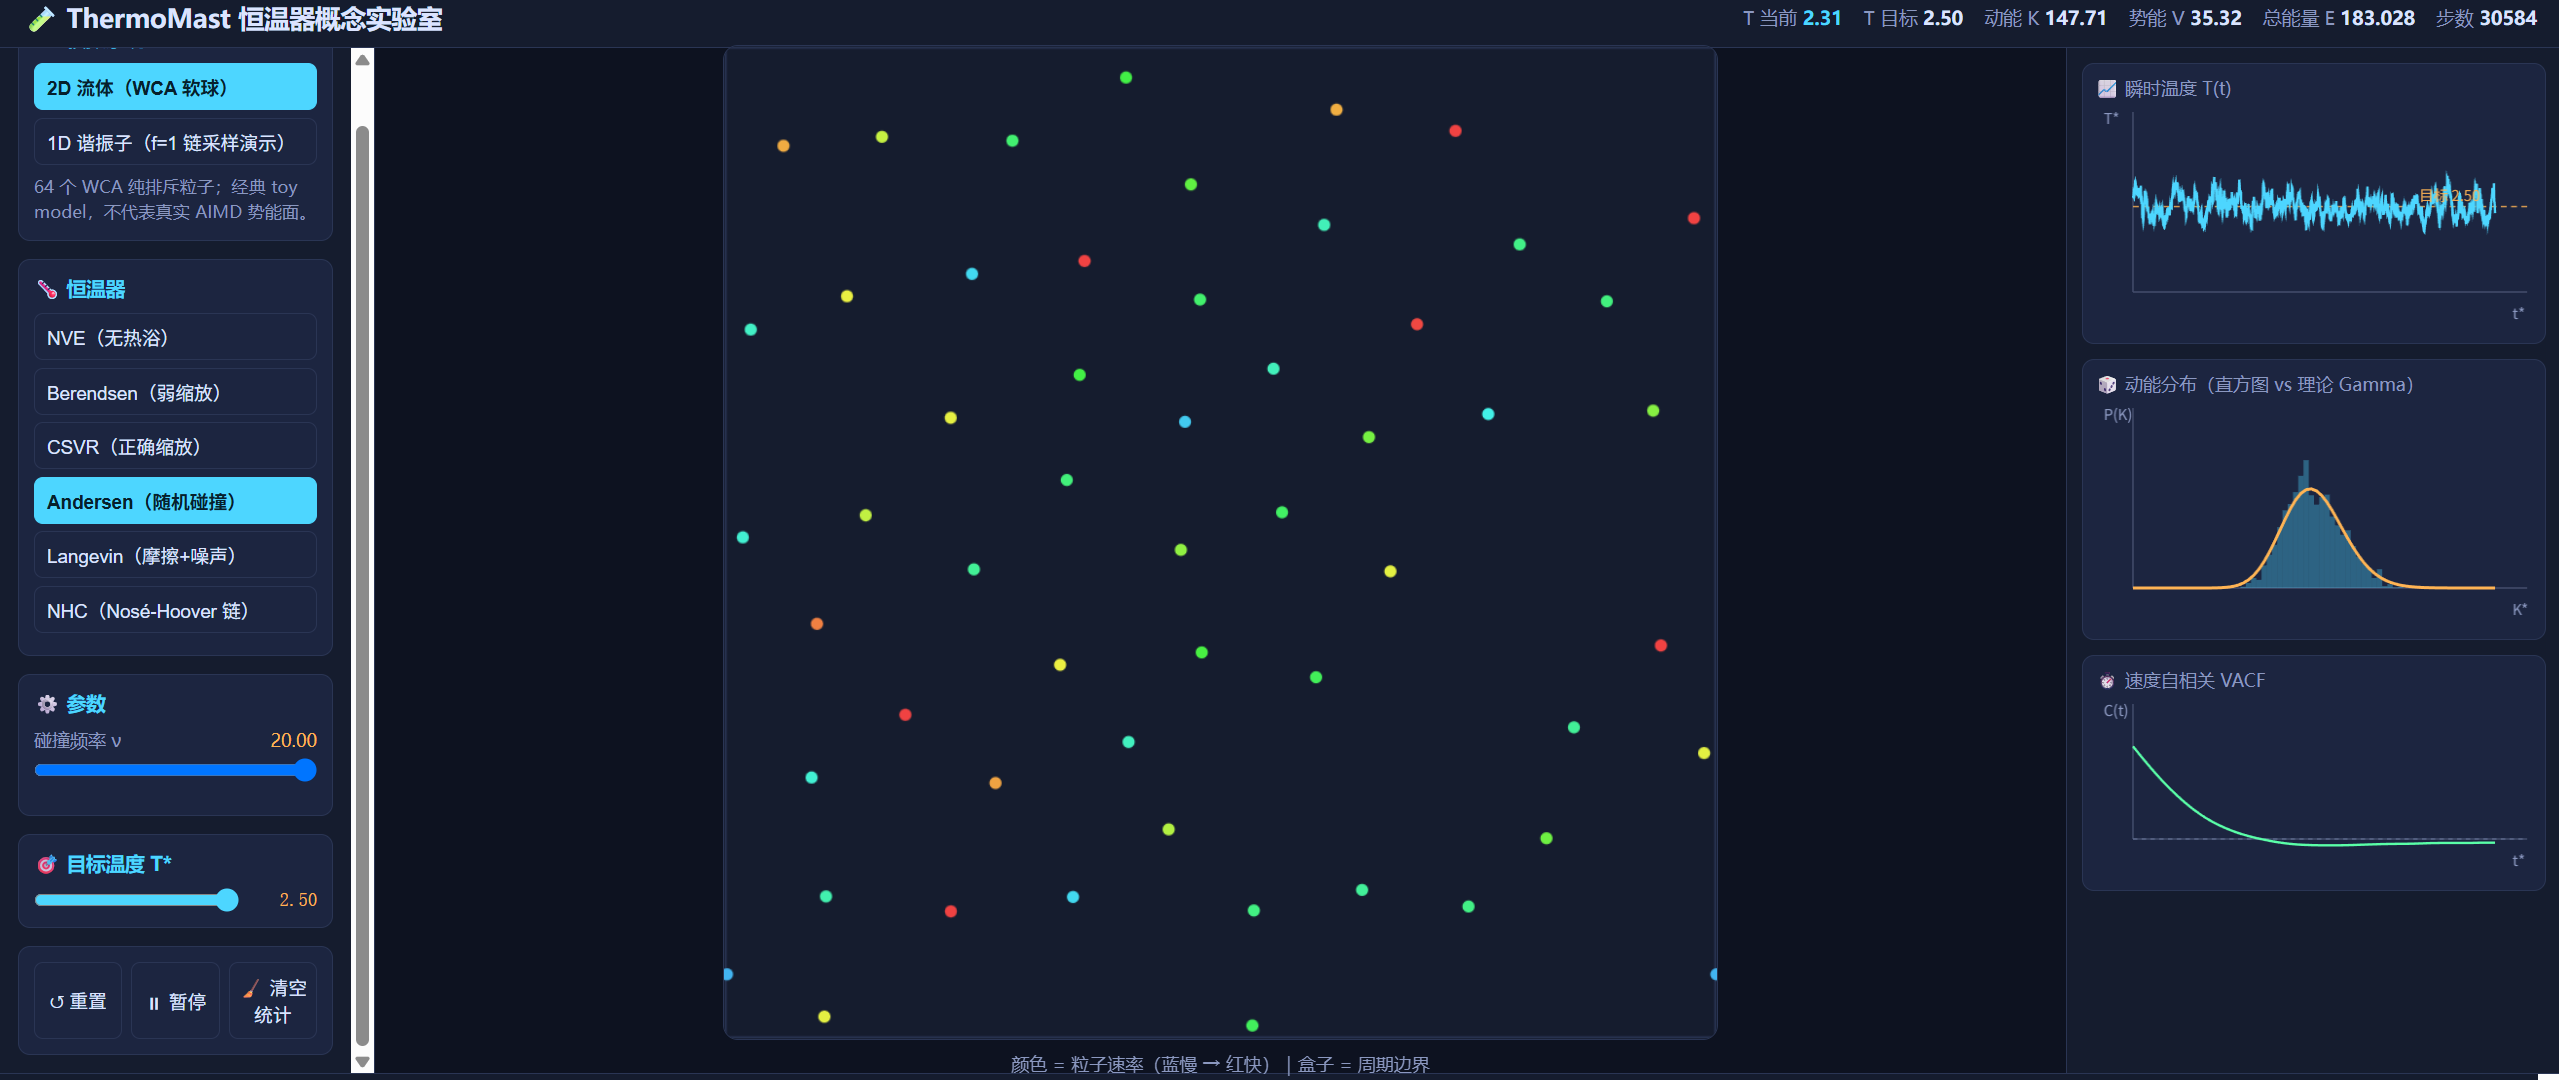Select the 1D 谐振子 system option
This screenshot has width=2559, height=1080.
tap(175, 142)
